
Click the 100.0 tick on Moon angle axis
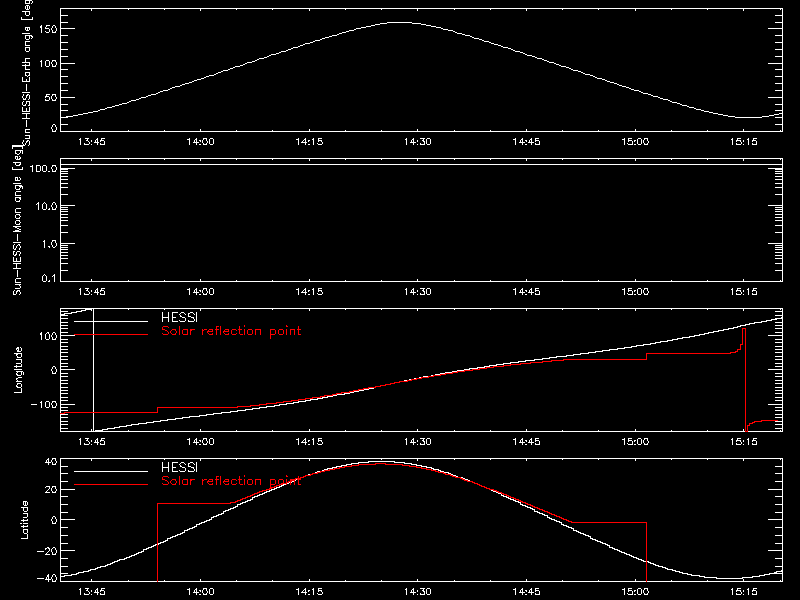[x=43, y=168]
